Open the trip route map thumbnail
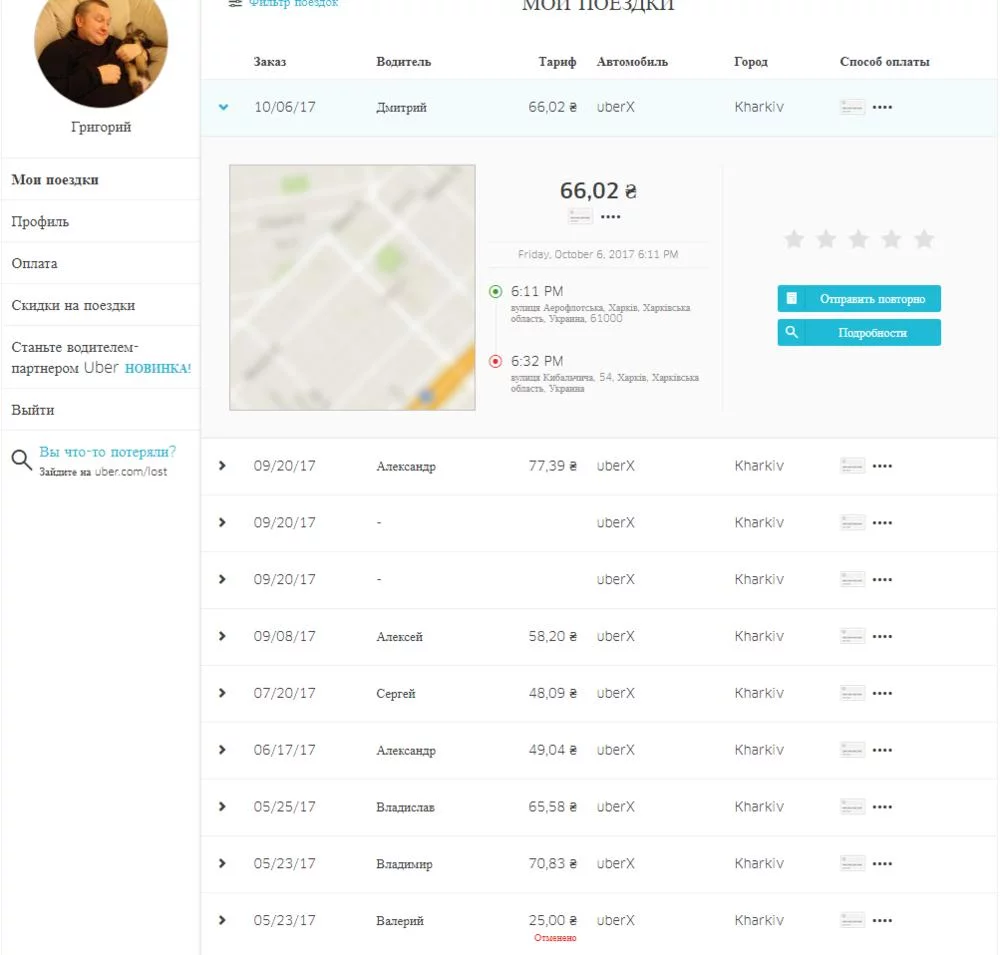 tap(352, 287)
